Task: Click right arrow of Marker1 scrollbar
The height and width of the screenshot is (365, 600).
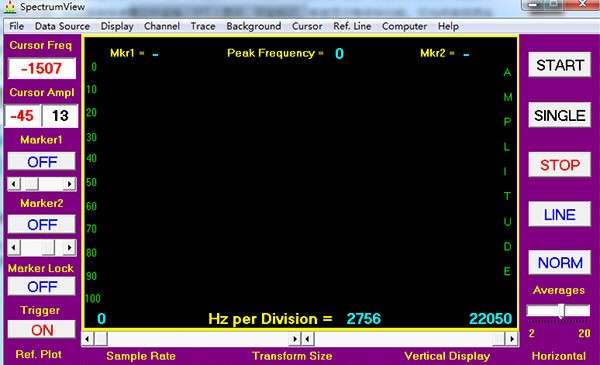Action: (x=69, y=184)
